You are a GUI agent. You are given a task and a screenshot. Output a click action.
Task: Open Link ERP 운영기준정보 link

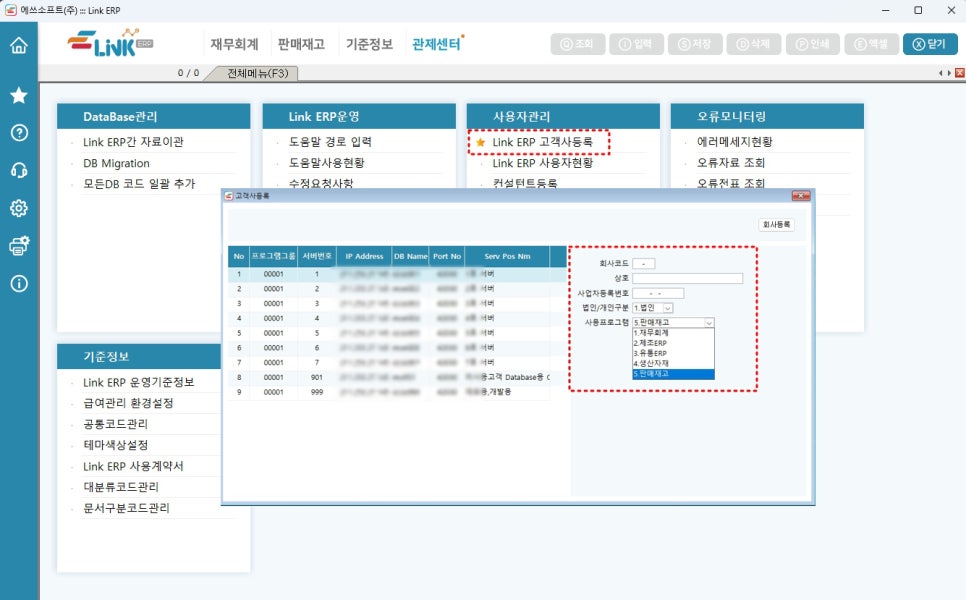coord(139,383)
